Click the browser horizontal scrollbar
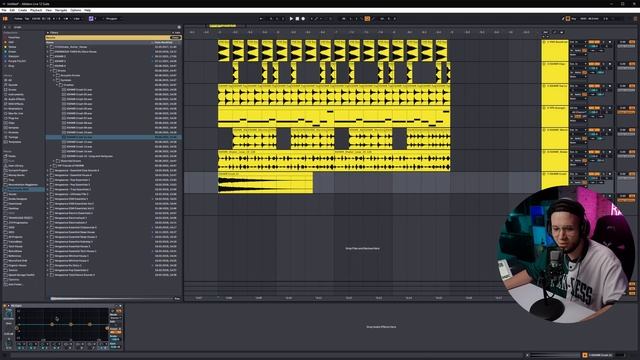This screenshot has height=360, width=640. tap(110, 299)
